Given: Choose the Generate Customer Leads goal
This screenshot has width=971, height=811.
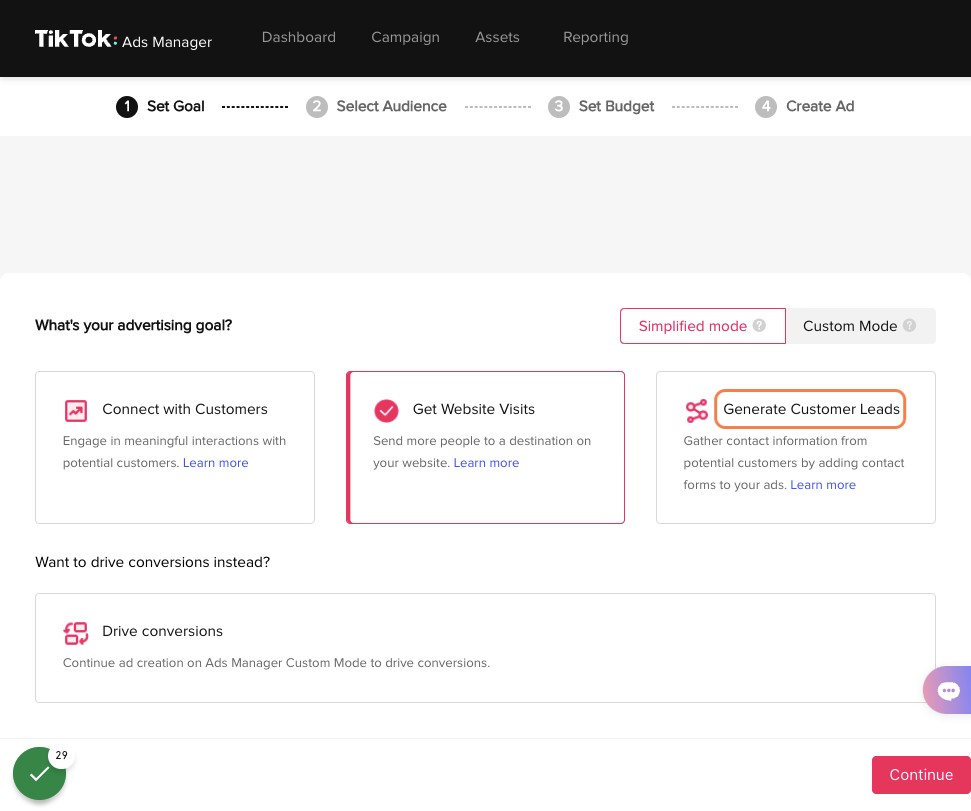Looking at the screenshot, I should point(796,447).
